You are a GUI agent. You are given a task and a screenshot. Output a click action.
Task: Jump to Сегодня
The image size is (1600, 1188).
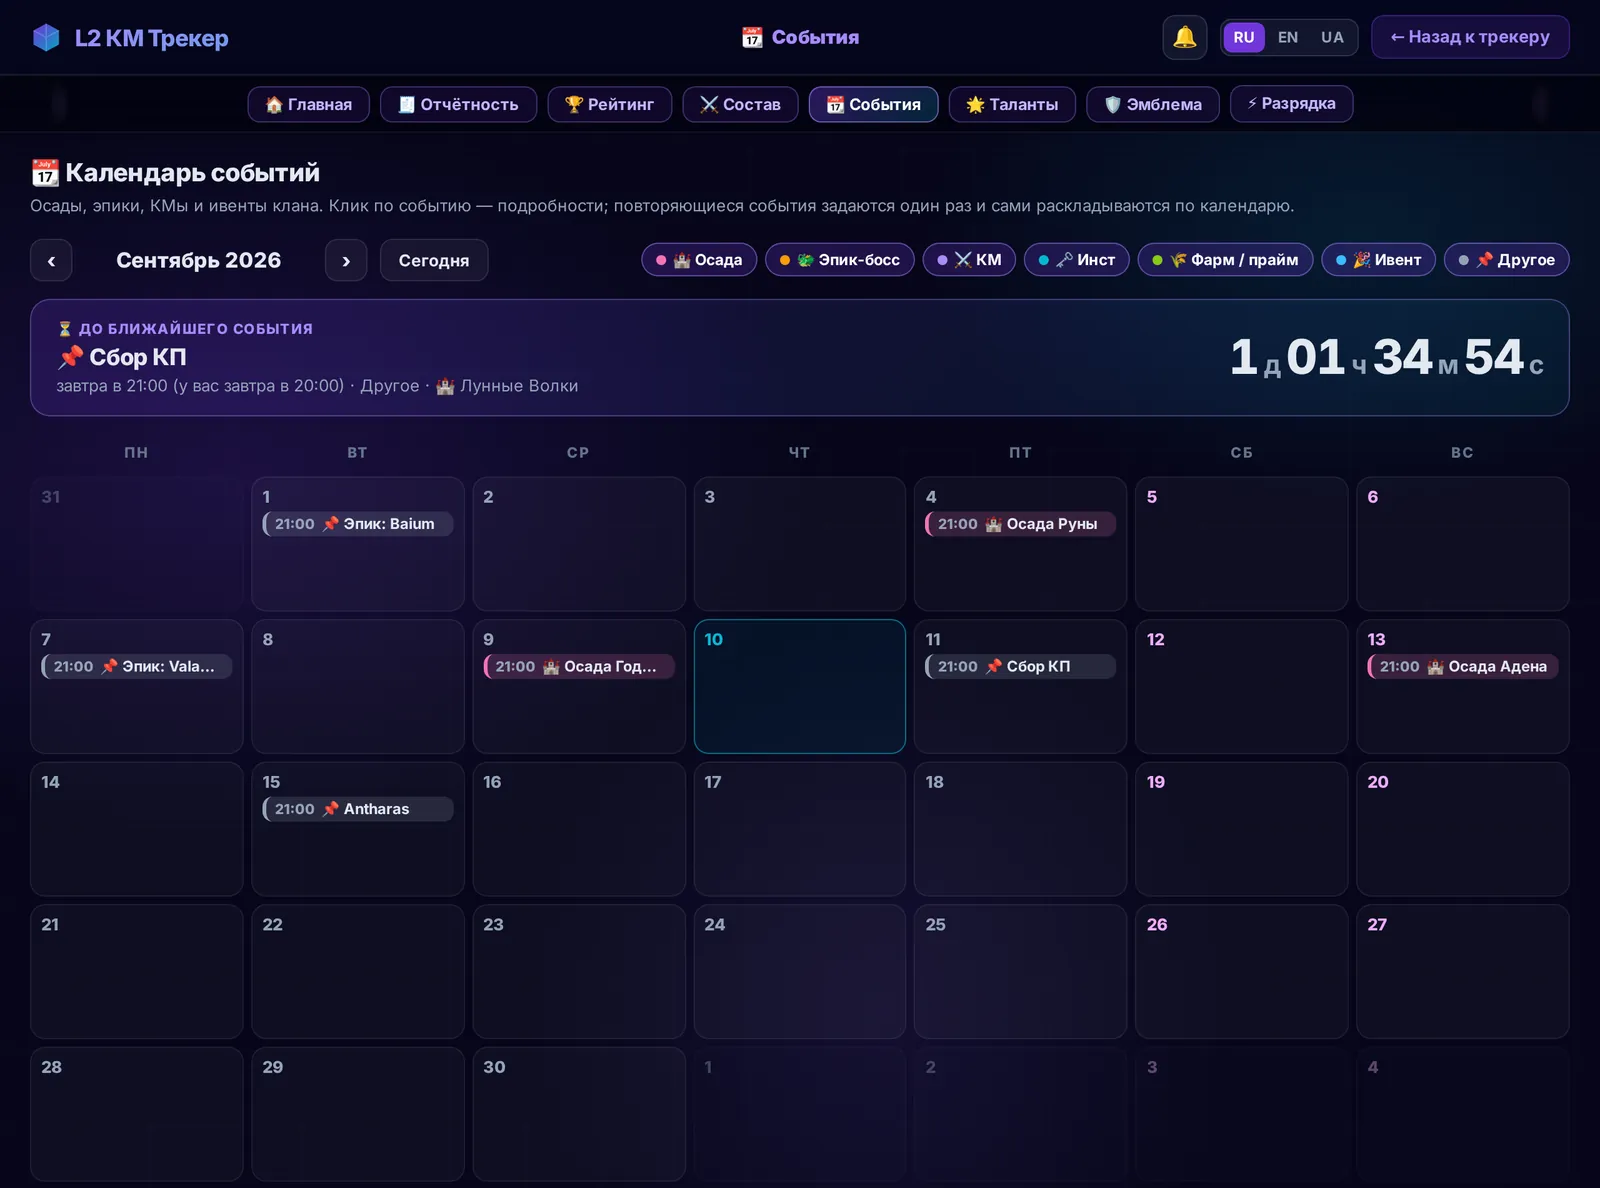coord(434,260)
